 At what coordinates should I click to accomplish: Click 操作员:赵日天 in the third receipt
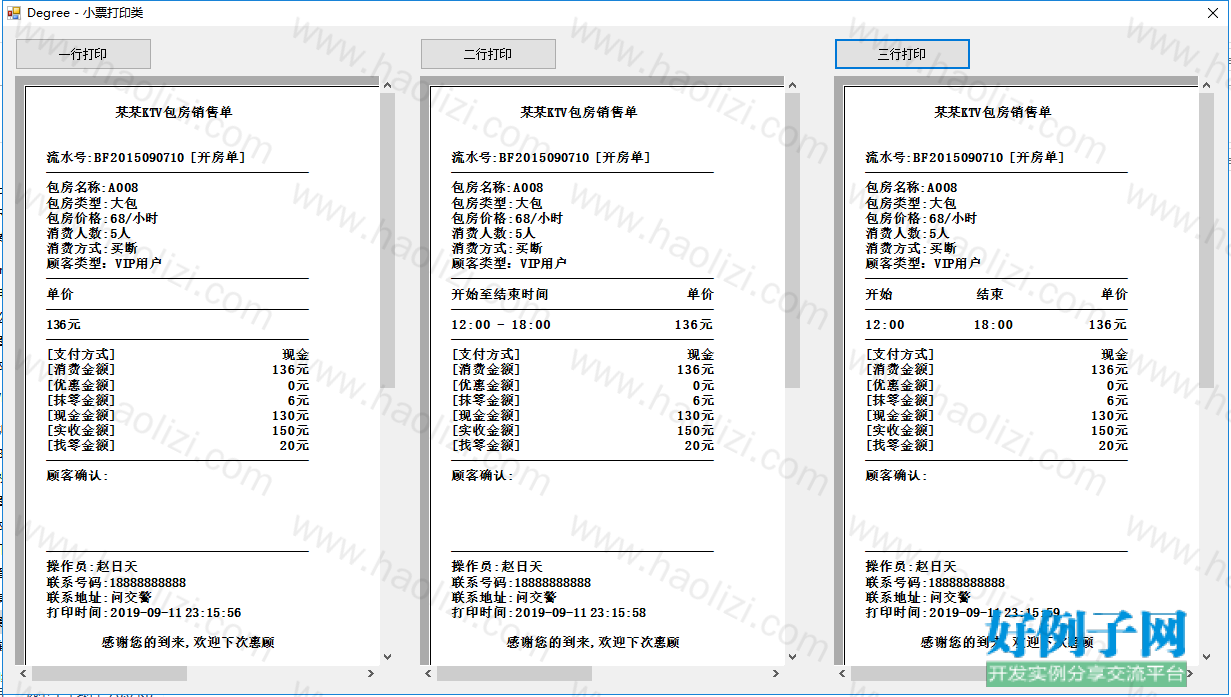911,567
